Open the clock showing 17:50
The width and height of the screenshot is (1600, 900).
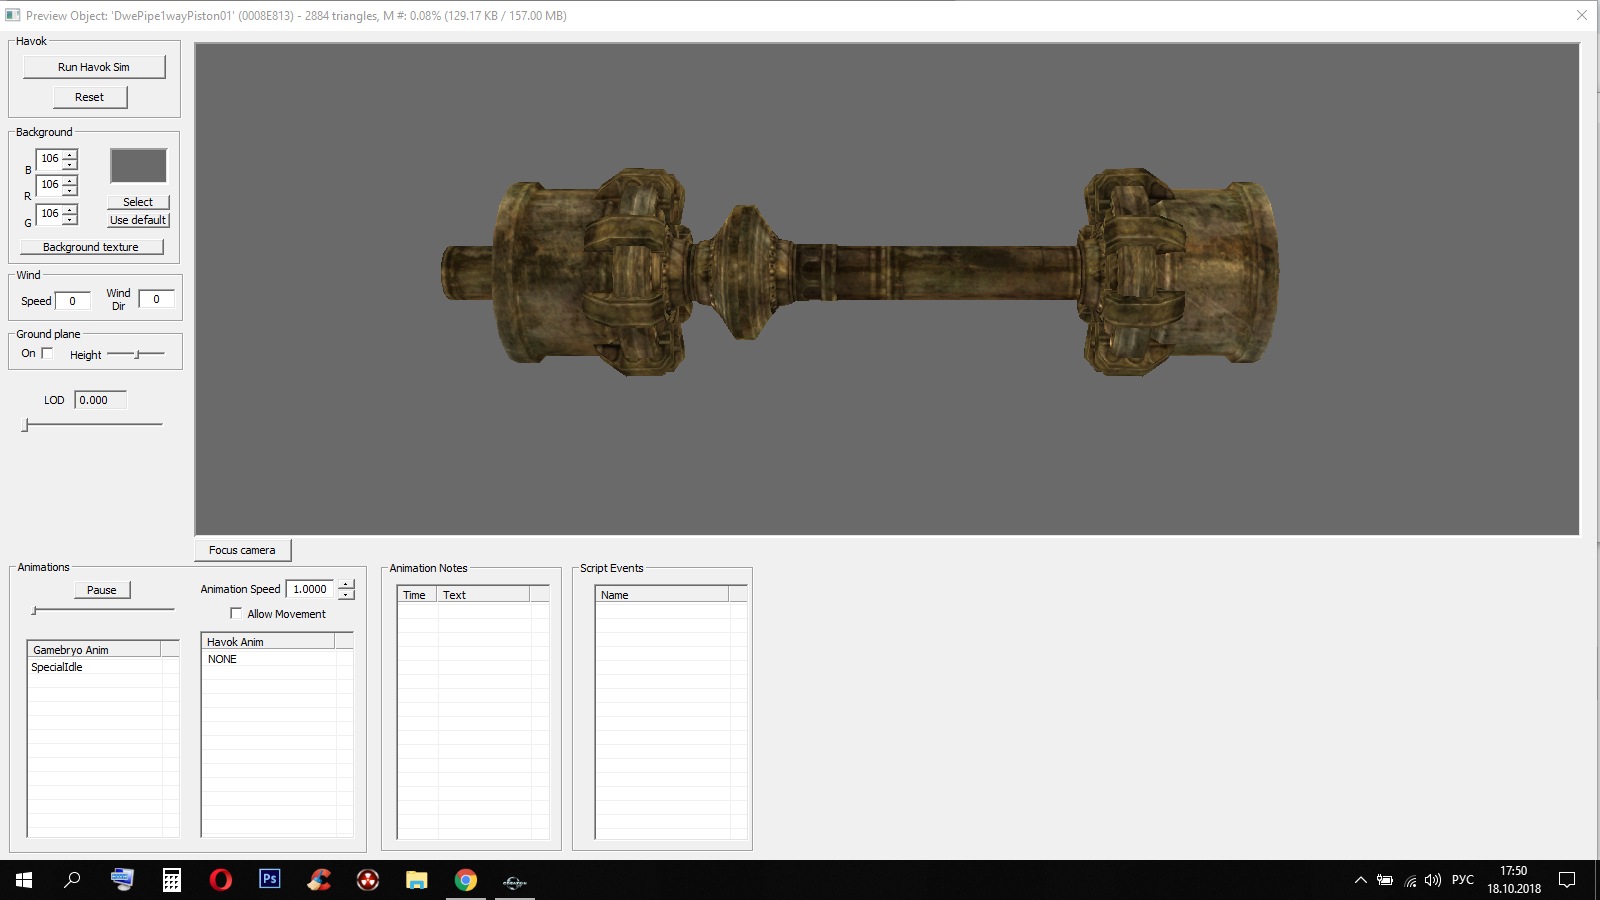click(1513, 880)
